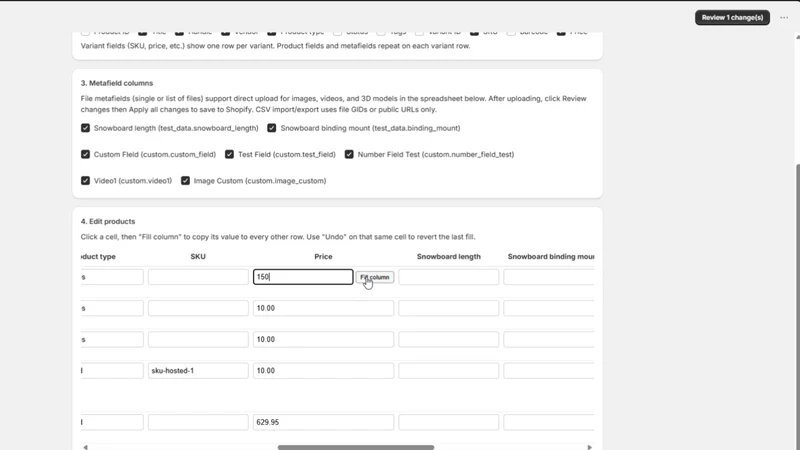800x450 pixels.
Task: Focus the Price field containing 150
Action: click(x=303, y=277)
